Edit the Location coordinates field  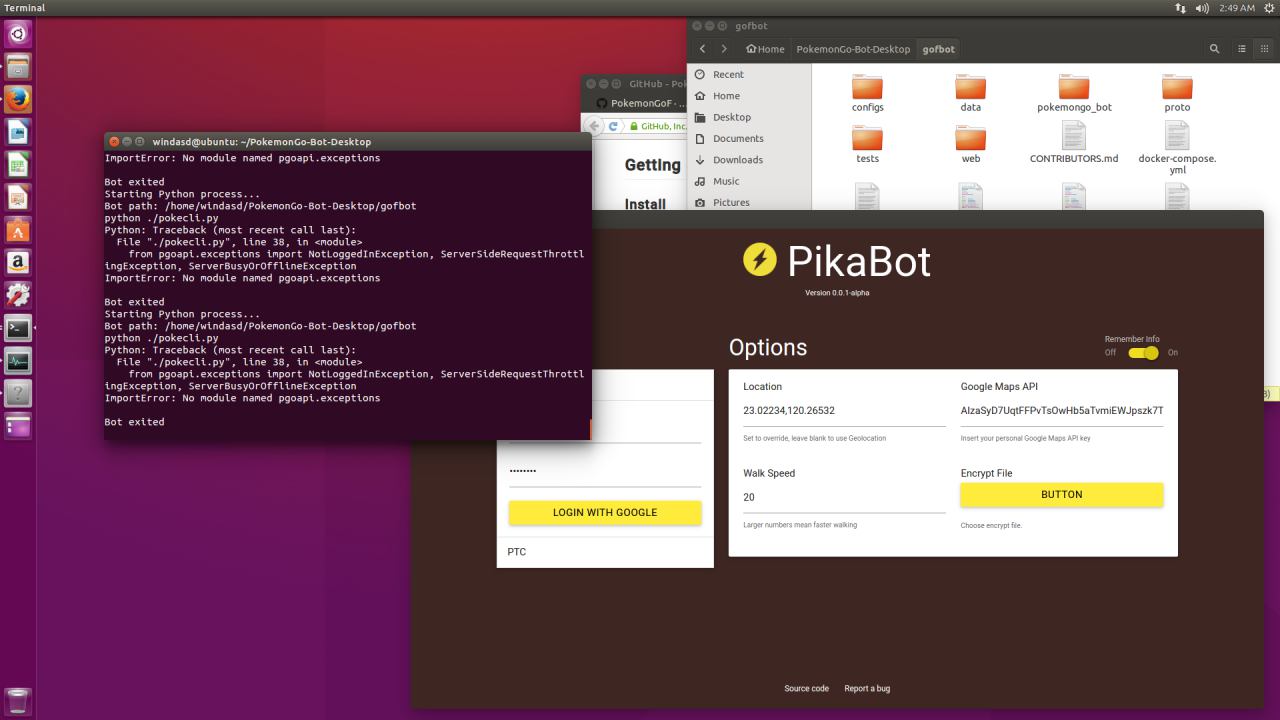pyautogui.click(x=843, y=411)
